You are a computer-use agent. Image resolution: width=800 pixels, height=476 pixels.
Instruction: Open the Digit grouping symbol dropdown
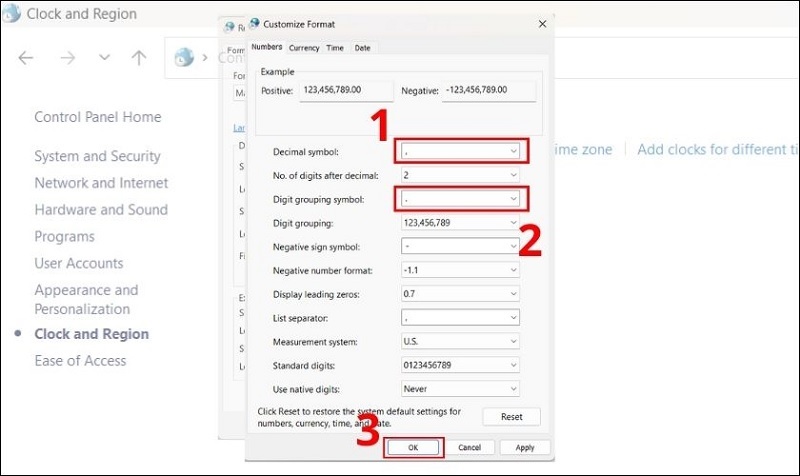pyautogui.click(x=460, y=199)
